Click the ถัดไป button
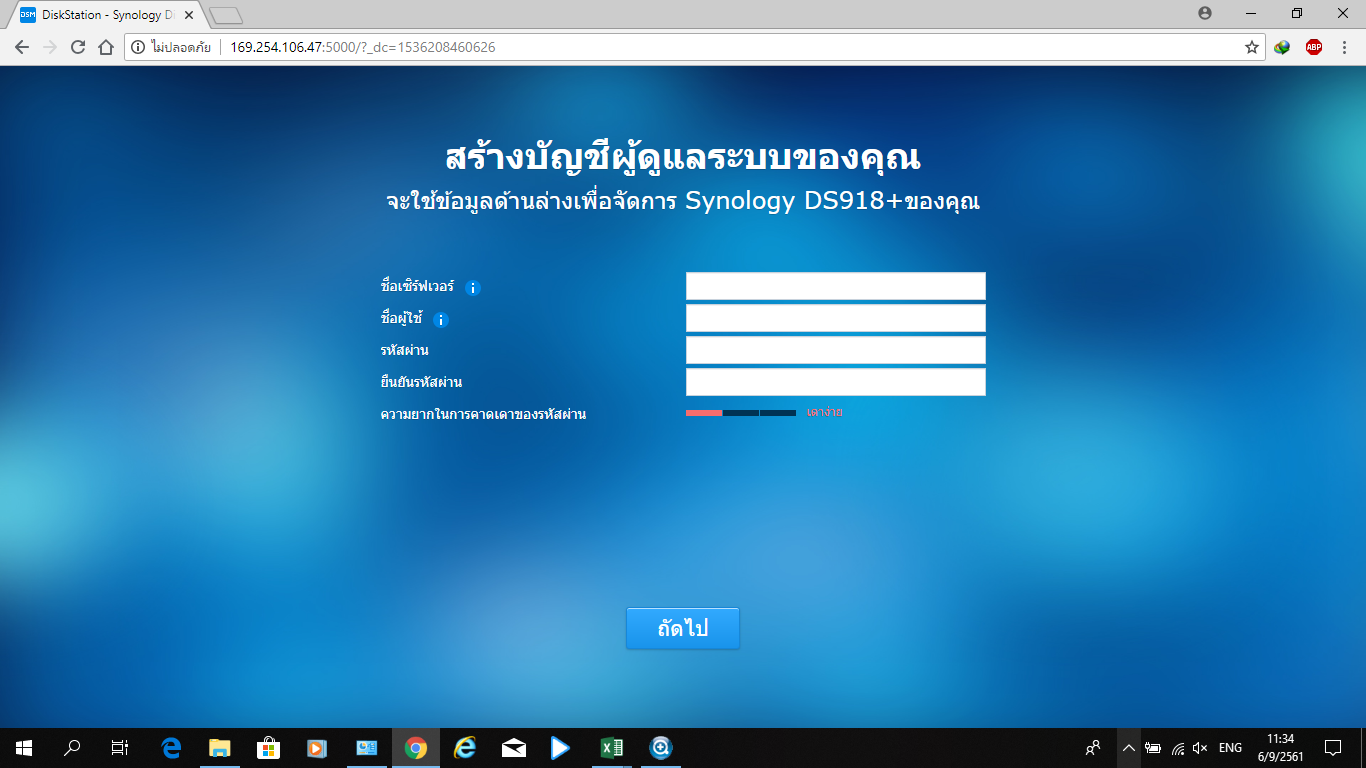Image resolution: width=1366 pixels, height=768 pixels. click(682, 629)
